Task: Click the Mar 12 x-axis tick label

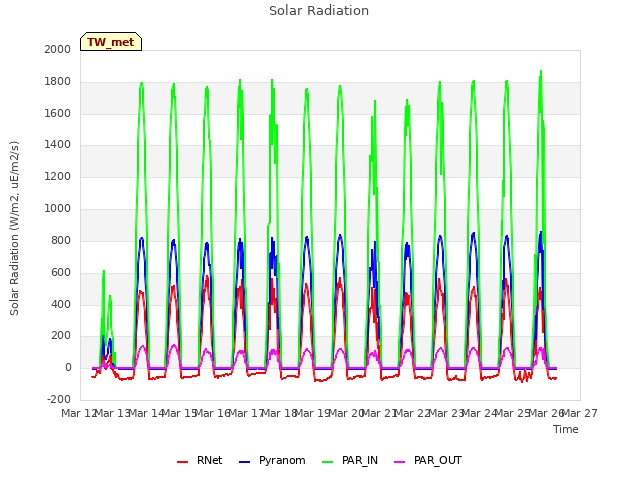Action: (78, 413)
